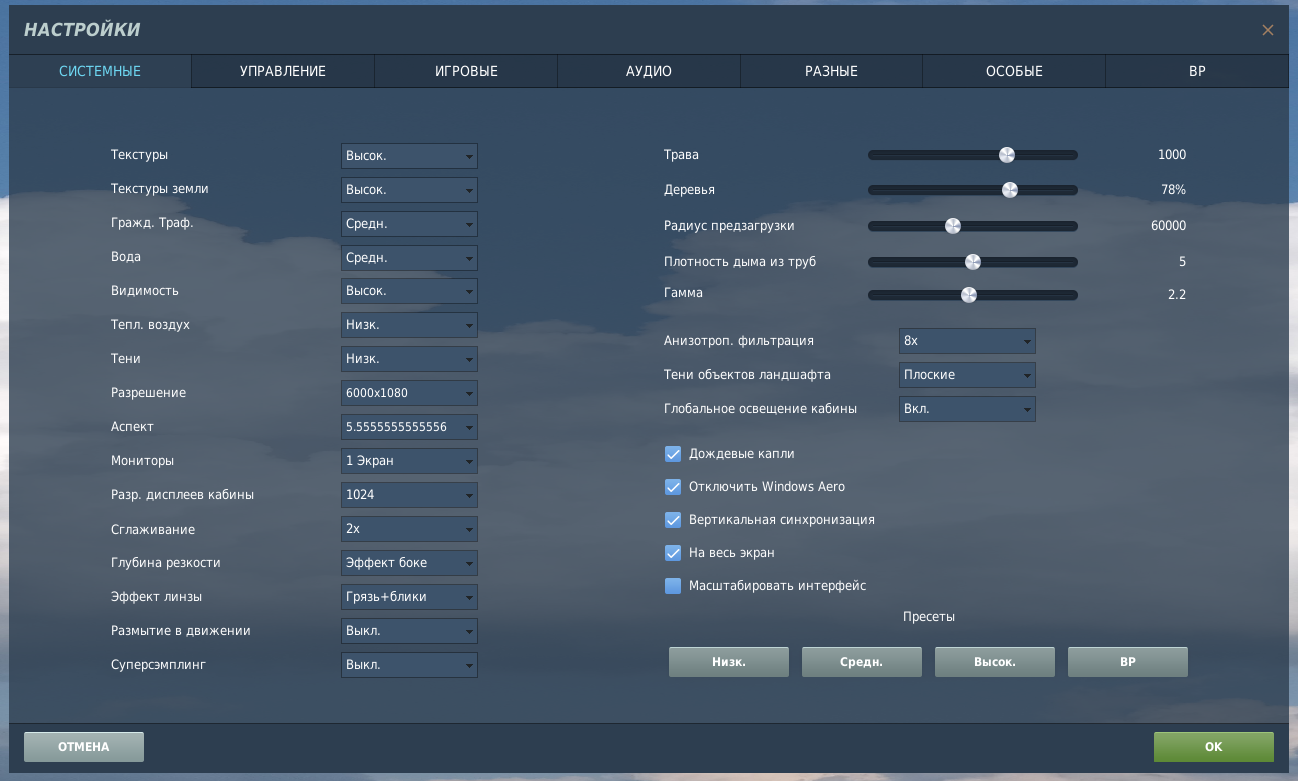The height and width of the screenshot is (781, 1298).
Task: Enable the Масштабировать интерфейс checkbox
Action: point(673,586)
